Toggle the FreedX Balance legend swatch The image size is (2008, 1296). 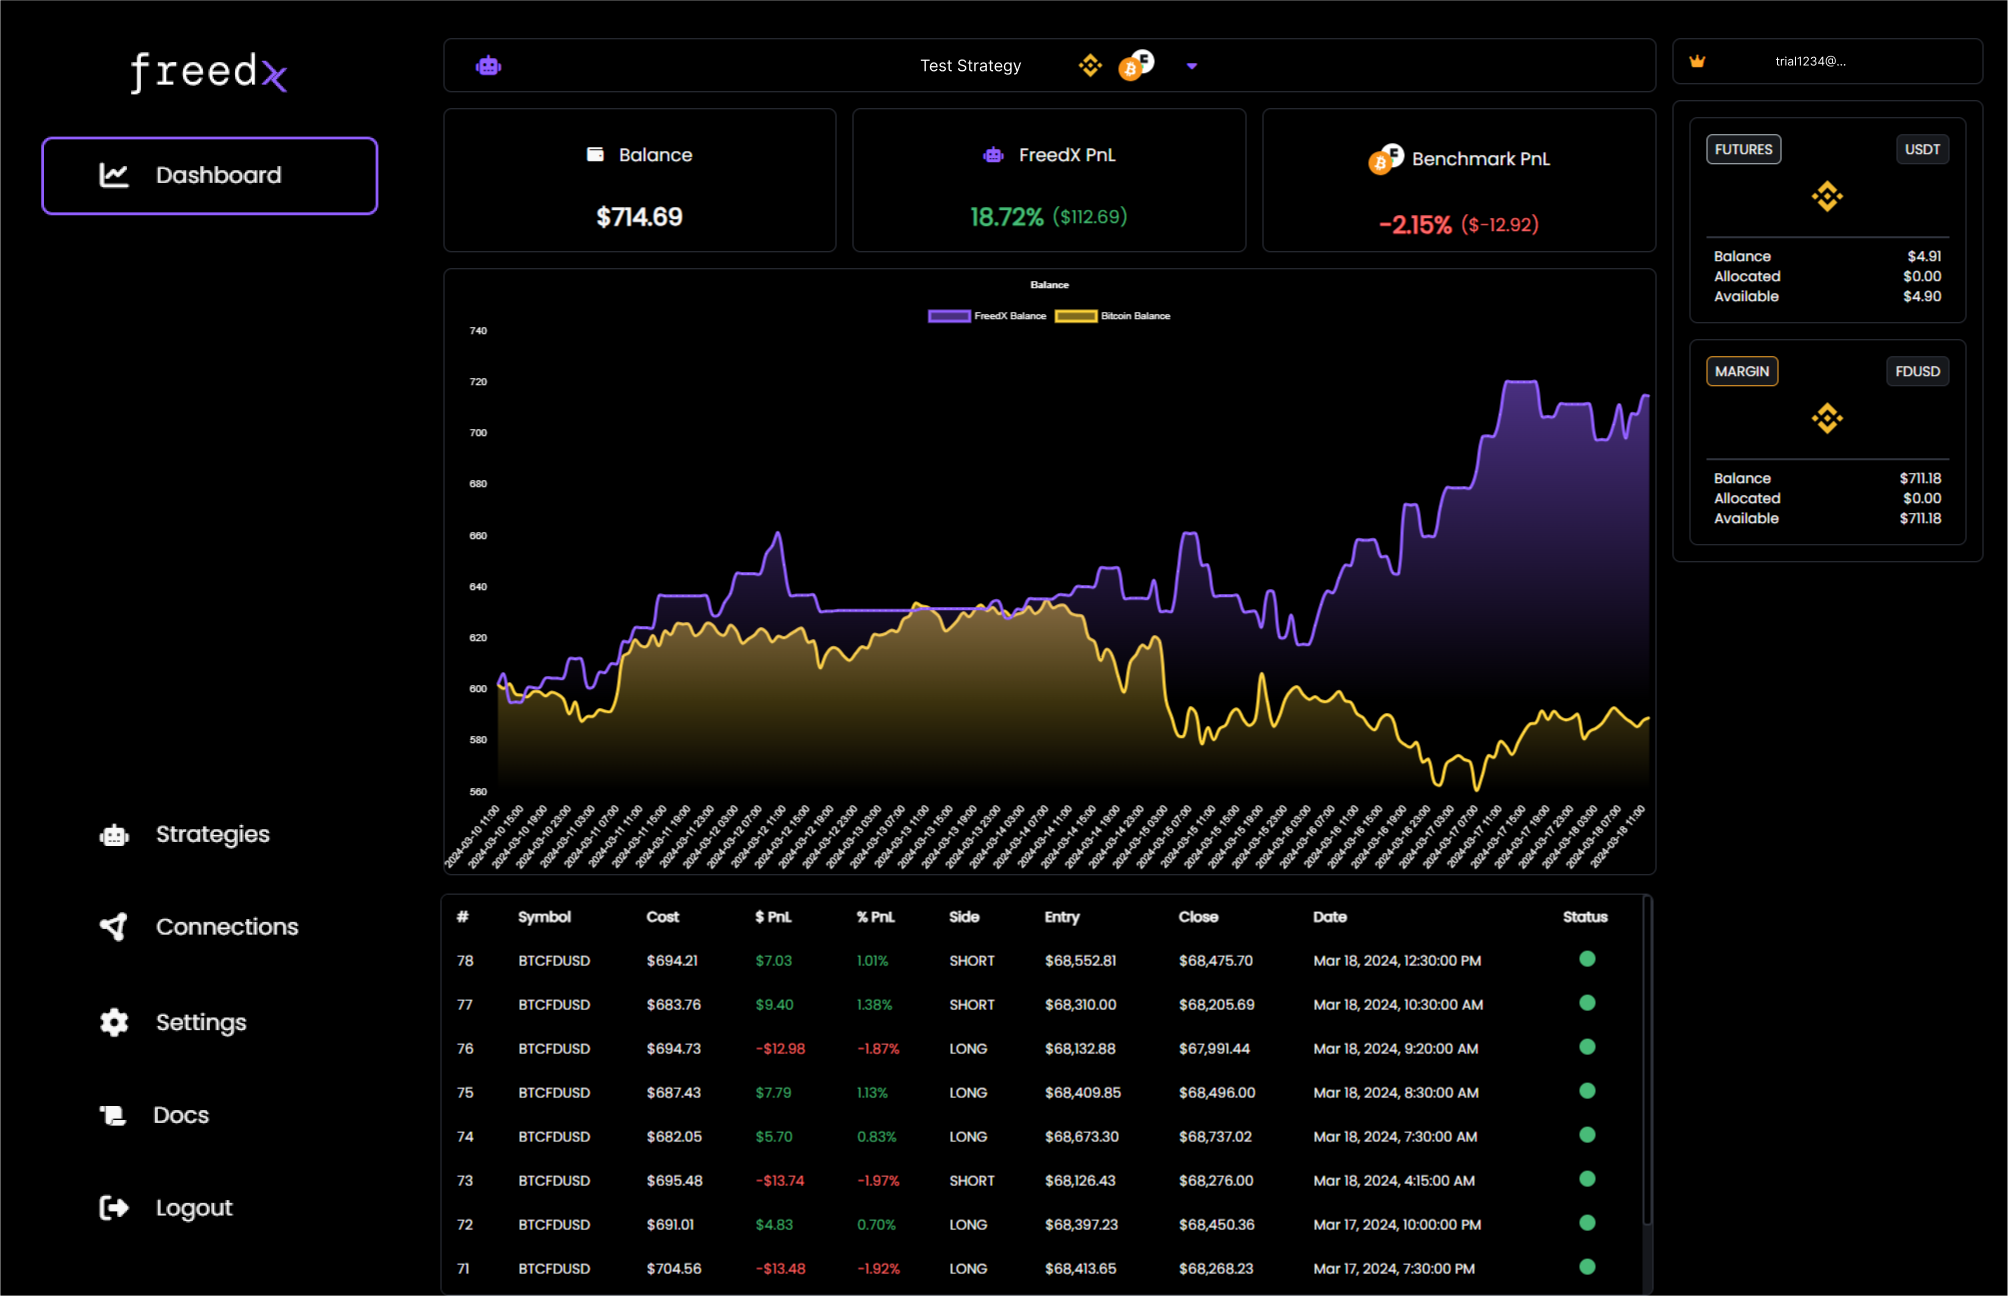coord(949,316)
